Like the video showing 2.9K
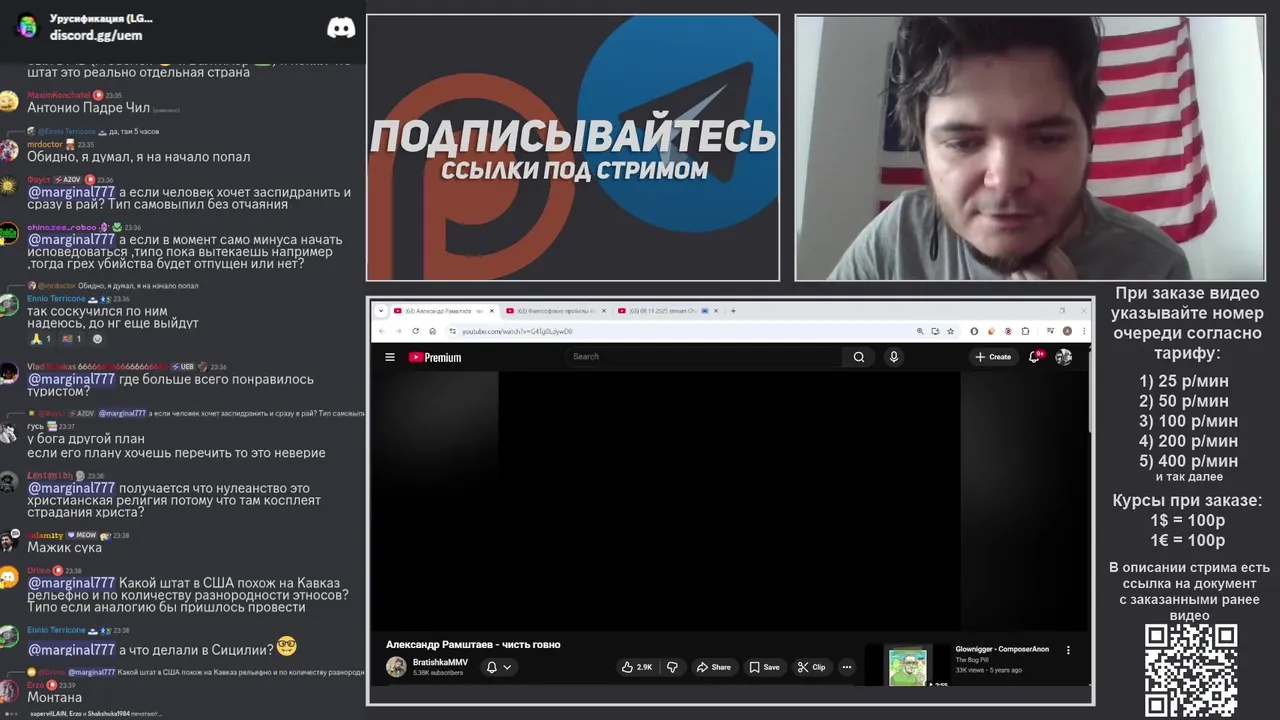The image size is (1280, 720). (x=637, y=667)
